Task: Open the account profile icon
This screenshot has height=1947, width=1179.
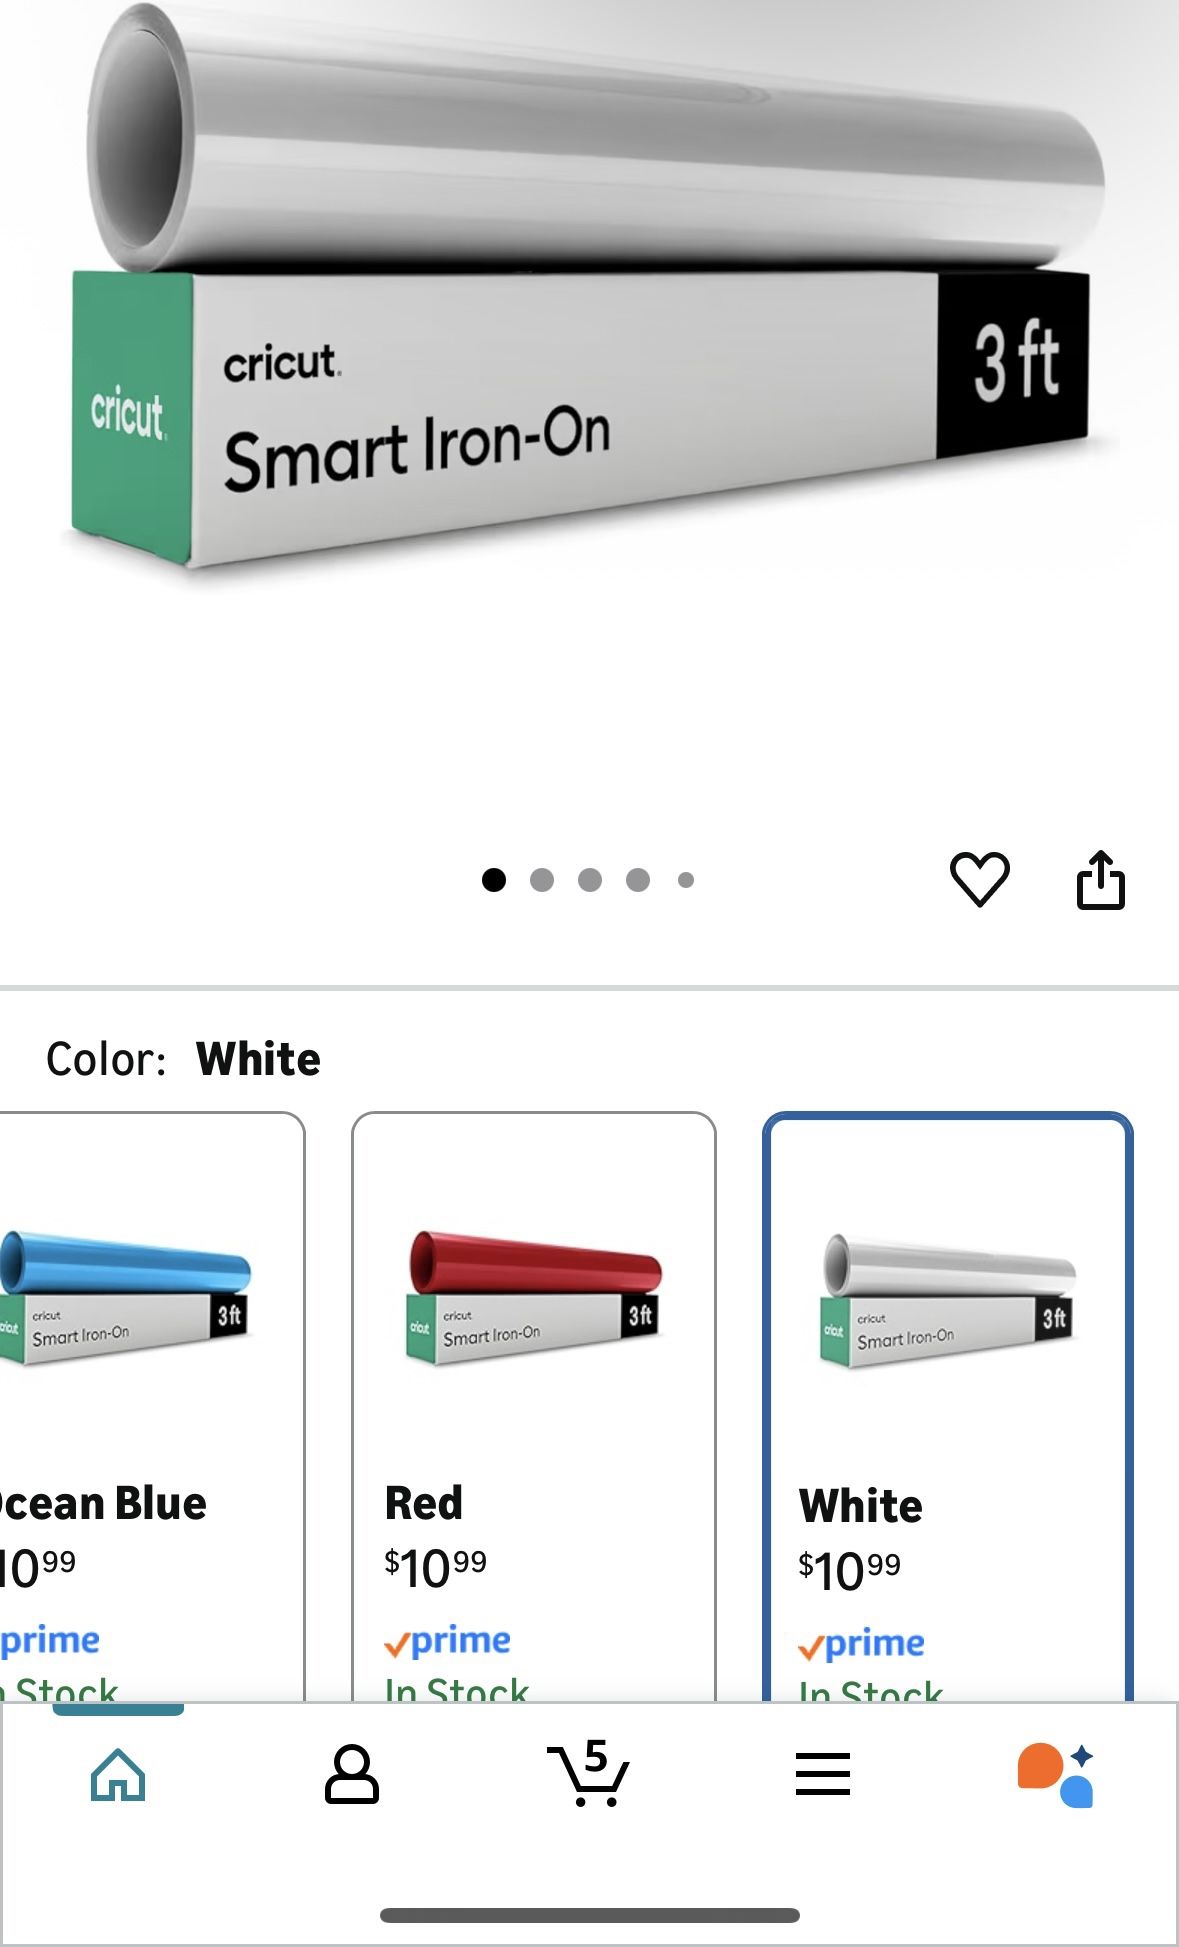Action: (x=352, y=1774)
